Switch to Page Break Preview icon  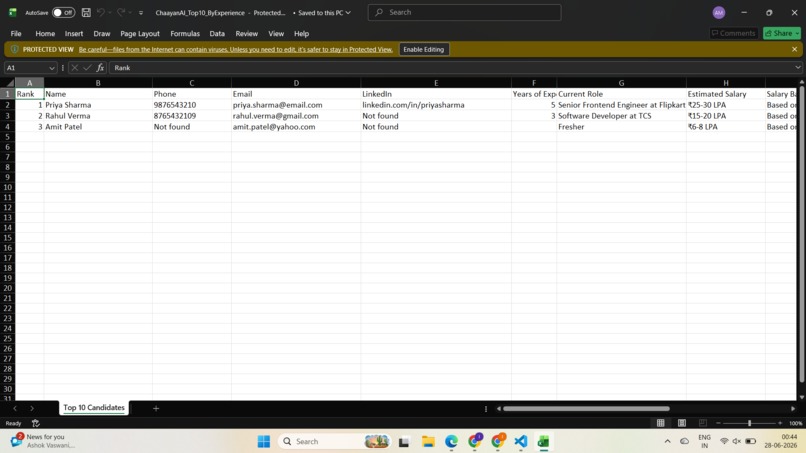(x=702, y=423)
